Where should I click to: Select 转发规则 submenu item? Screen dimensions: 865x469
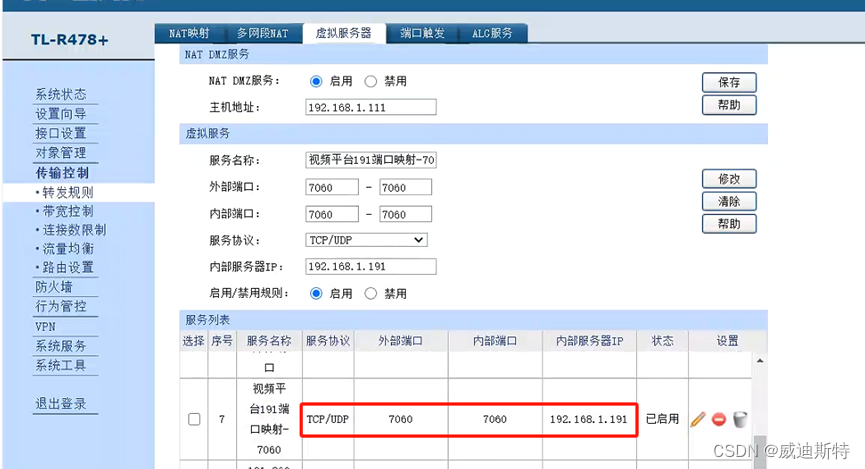tap(67, 193)
